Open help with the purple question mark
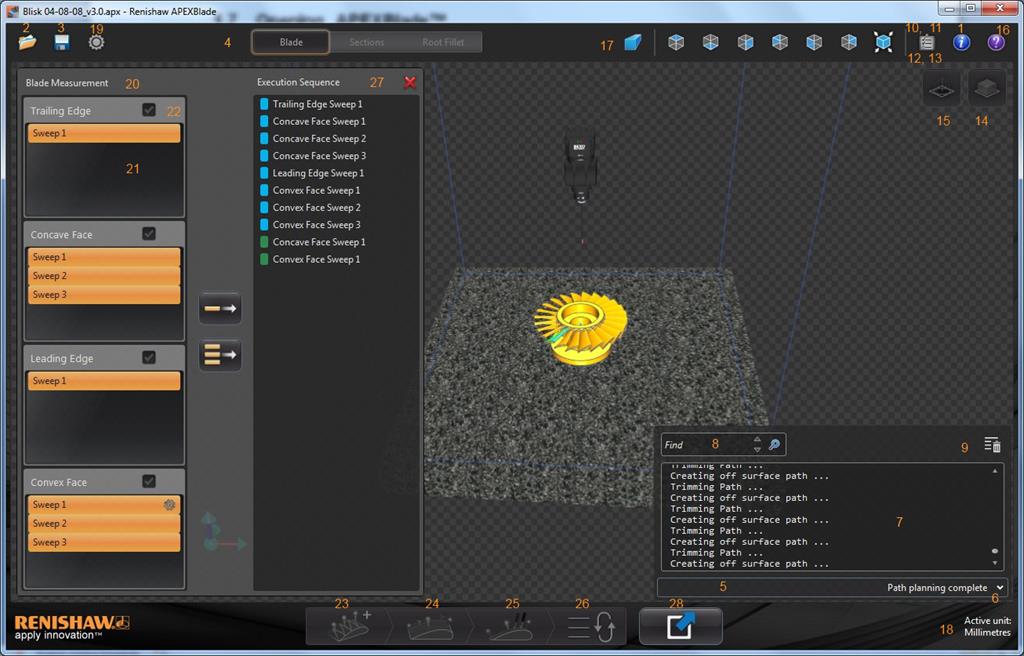This screenshot has width=1024, height=656. click(x=996, y=43)
